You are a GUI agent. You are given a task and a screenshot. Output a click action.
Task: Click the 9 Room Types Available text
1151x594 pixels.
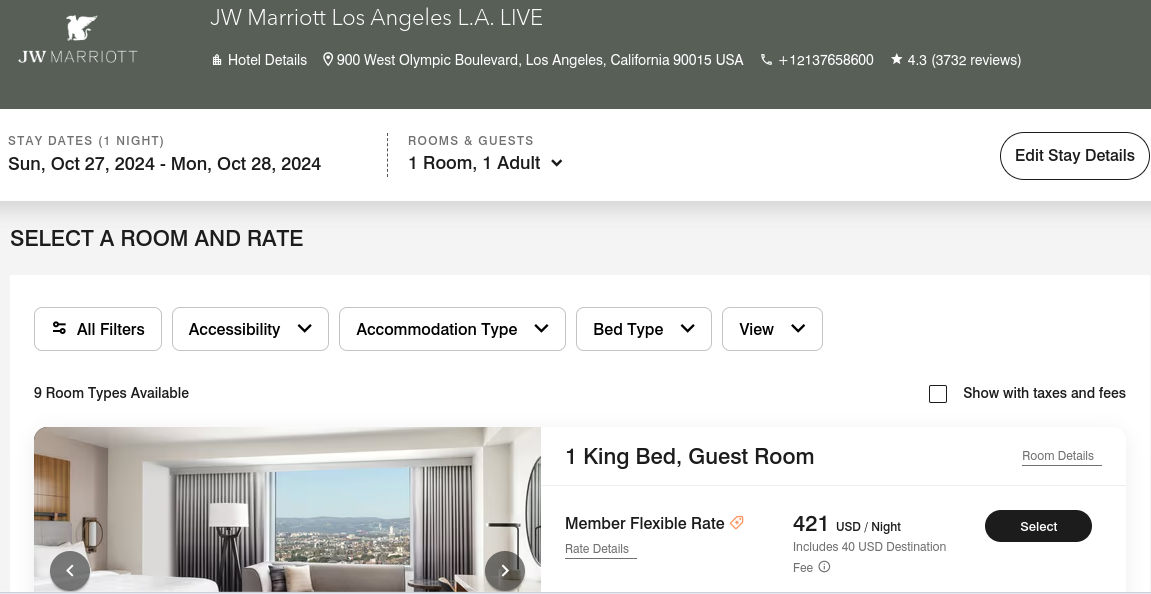[x=112, y=394]
